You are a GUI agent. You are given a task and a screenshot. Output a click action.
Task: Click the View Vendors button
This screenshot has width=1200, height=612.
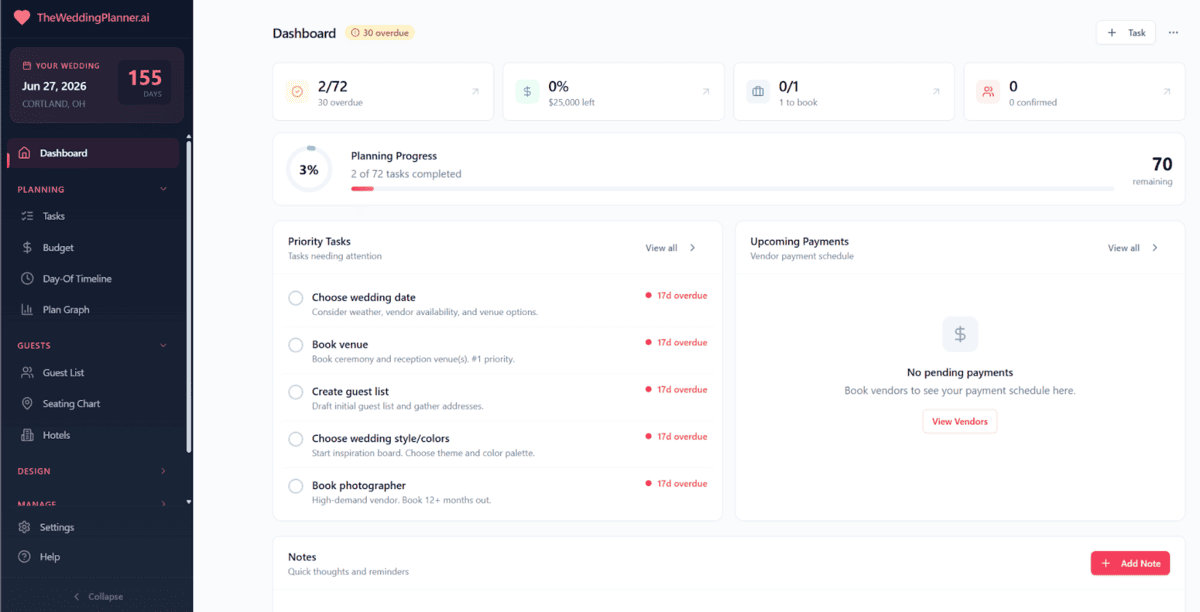point(959,421)
